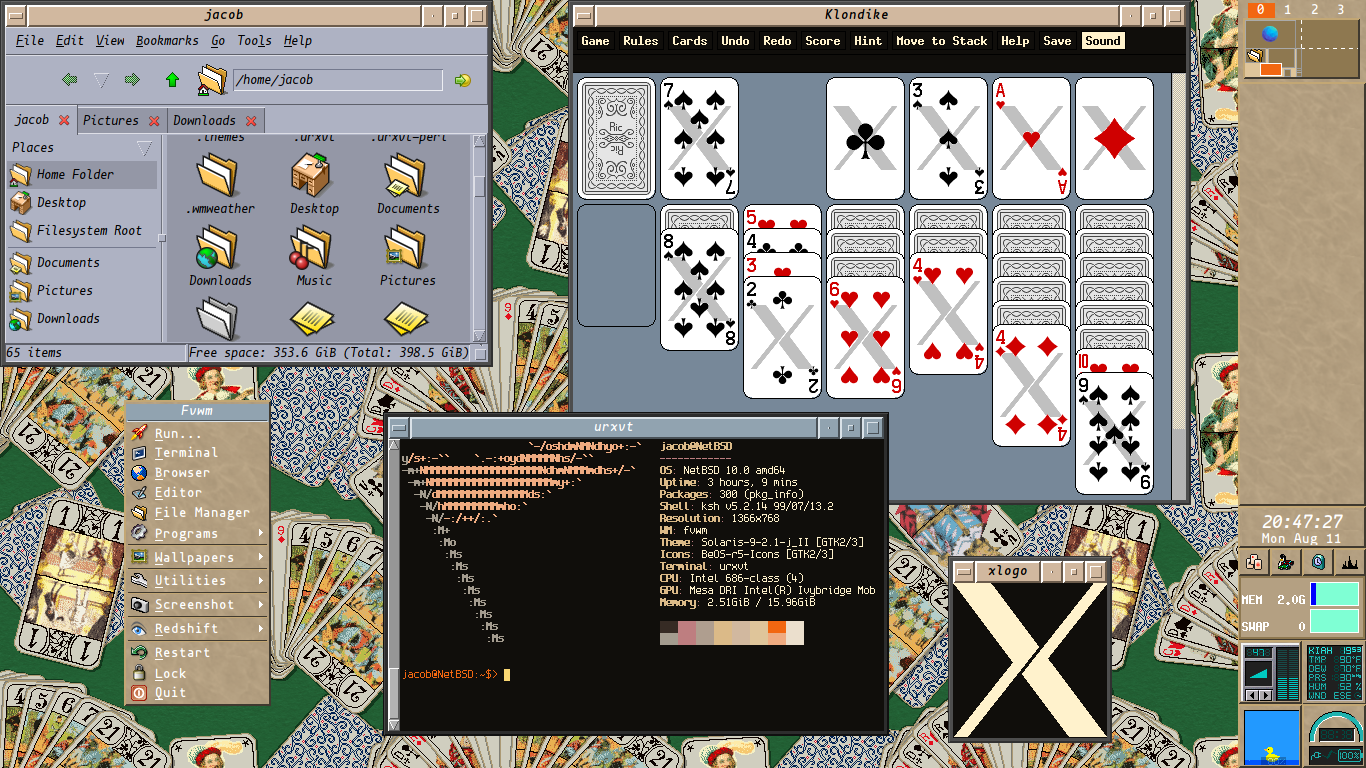Go back in the jacob file manager
This screenshot has width=1366, height=768.
[69, 80]
